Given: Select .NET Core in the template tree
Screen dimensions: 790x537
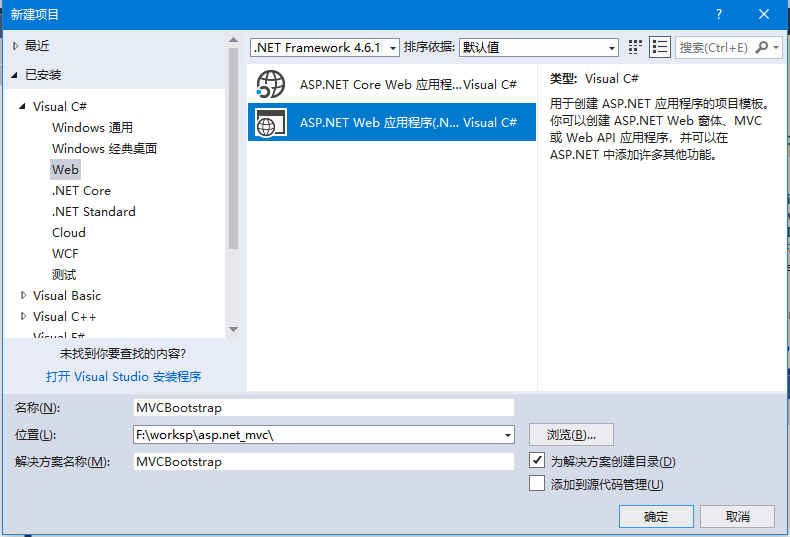Looking at the screenshot, I should click(81, 190).
